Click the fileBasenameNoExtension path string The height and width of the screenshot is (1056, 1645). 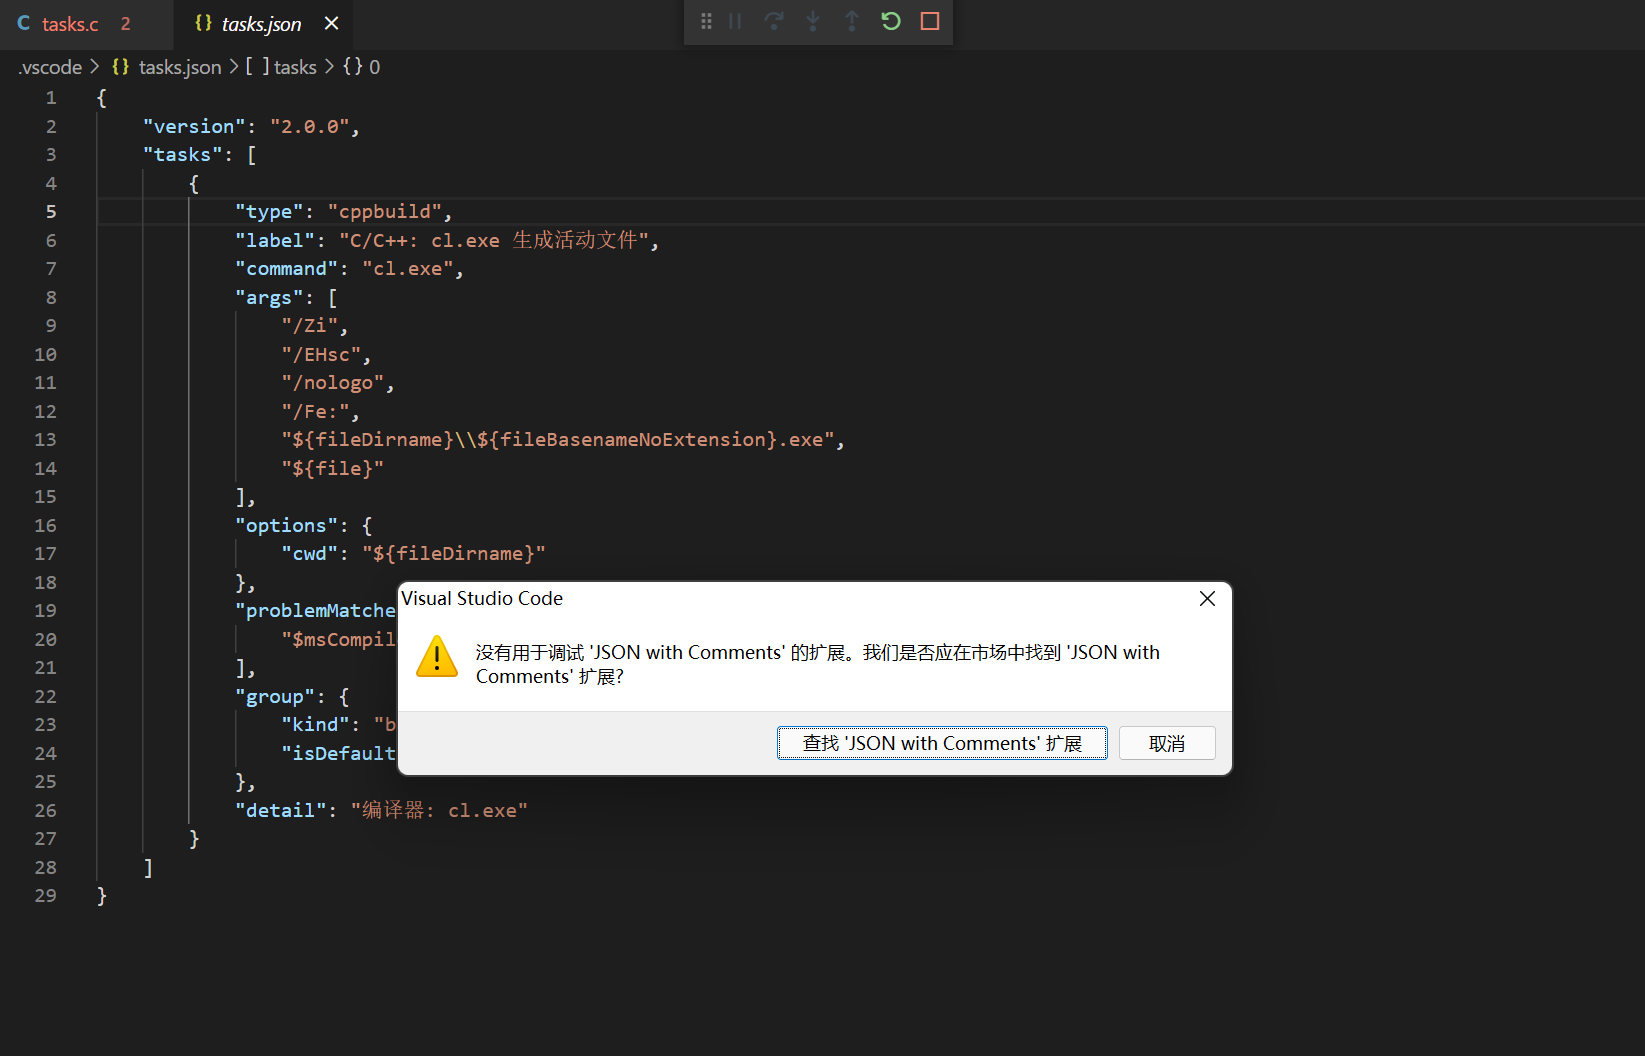click(x=558, y=440)
